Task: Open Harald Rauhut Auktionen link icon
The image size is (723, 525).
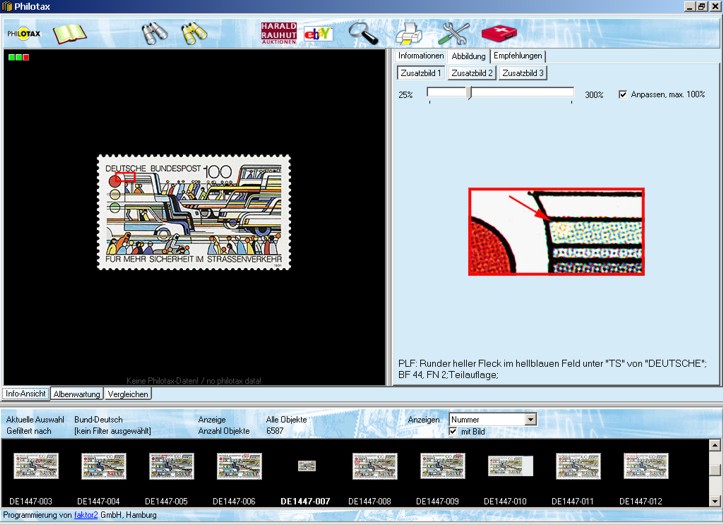Action: pyautogui.click(x=278, y=33)
